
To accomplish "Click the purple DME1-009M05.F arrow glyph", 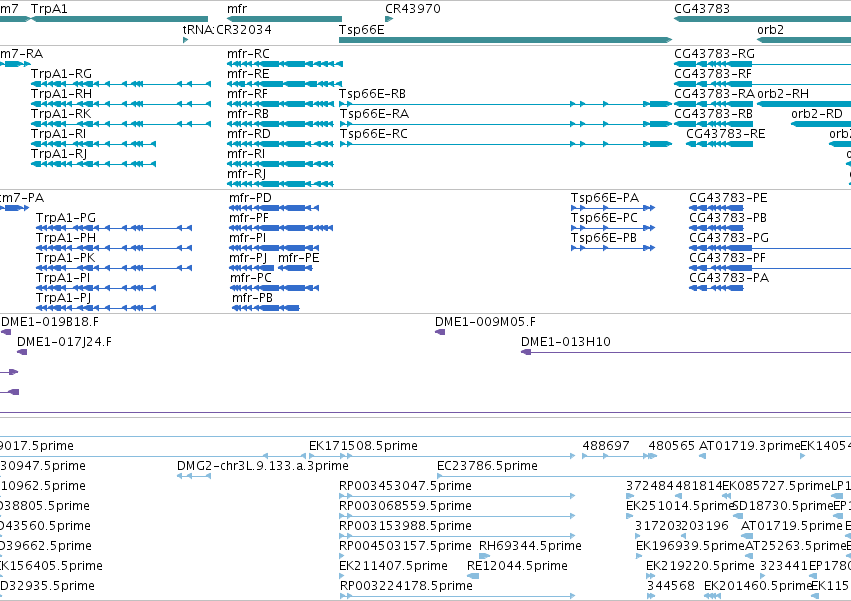I will tap(440, 332).
